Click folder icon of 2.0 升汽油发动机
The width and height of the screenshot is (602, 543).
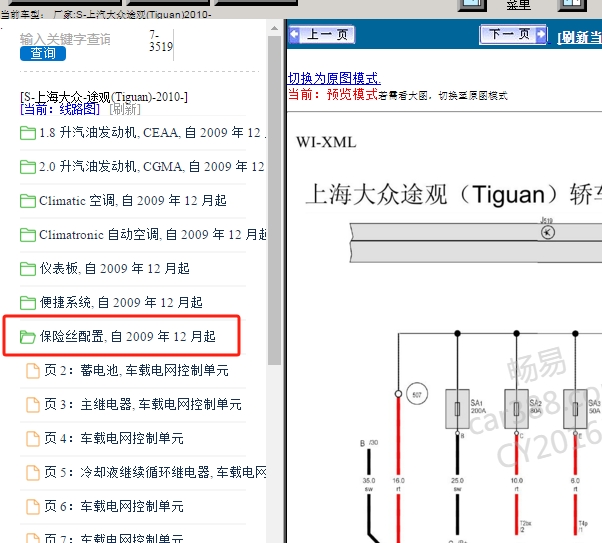pos(28,167)
